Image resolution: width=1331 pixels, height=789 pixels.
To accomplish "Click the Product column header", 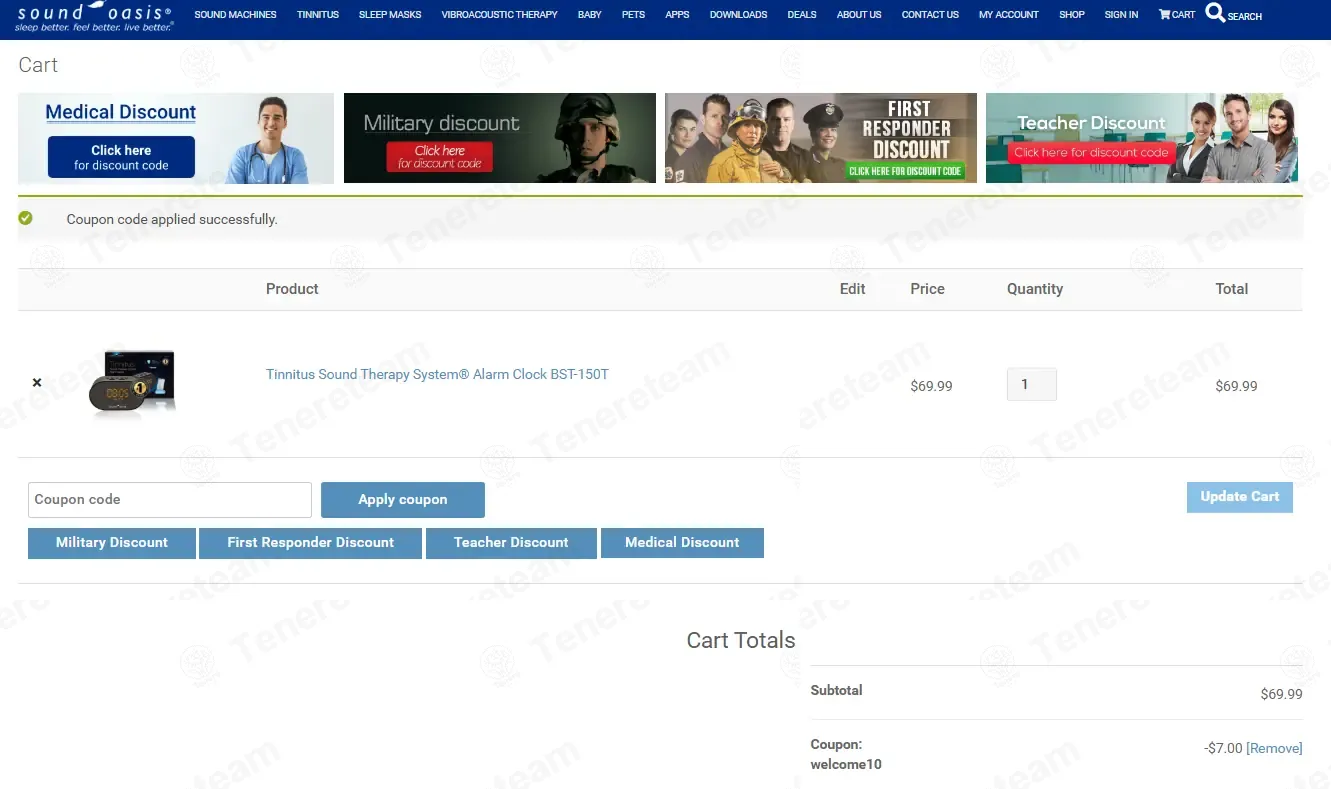I will click(292, 289).
